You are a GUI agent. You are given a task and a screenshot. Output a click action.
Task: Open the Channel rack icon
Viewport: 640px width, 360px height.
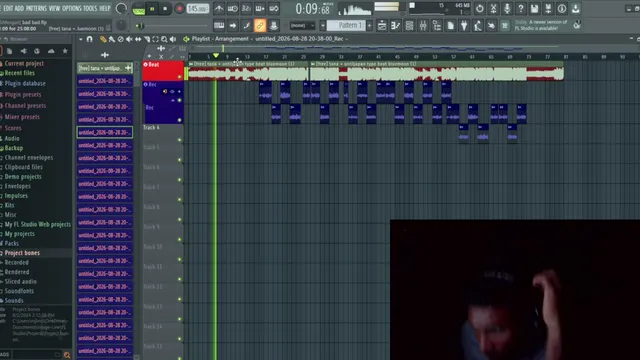coord(409,26)
